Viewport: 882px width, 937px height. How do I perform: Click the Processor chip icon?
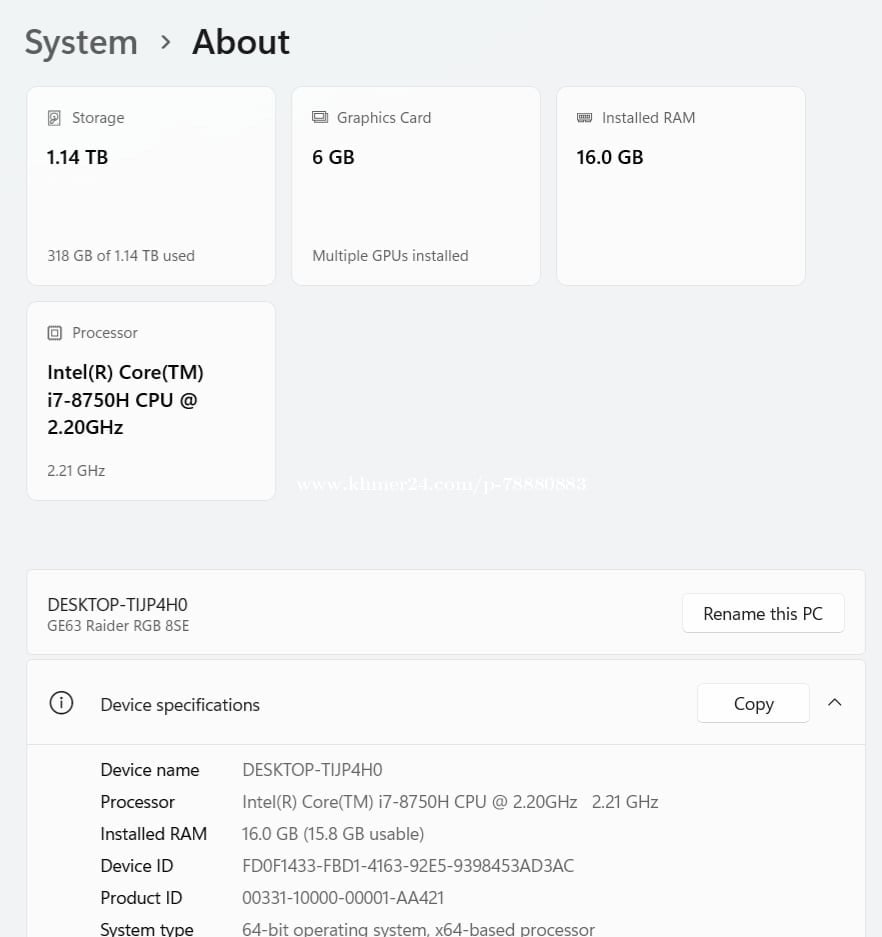click(x=54, y=333)
